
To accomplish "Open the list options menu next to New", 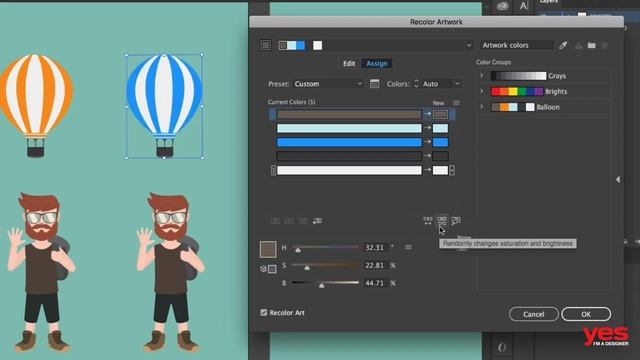I will 456,103.
